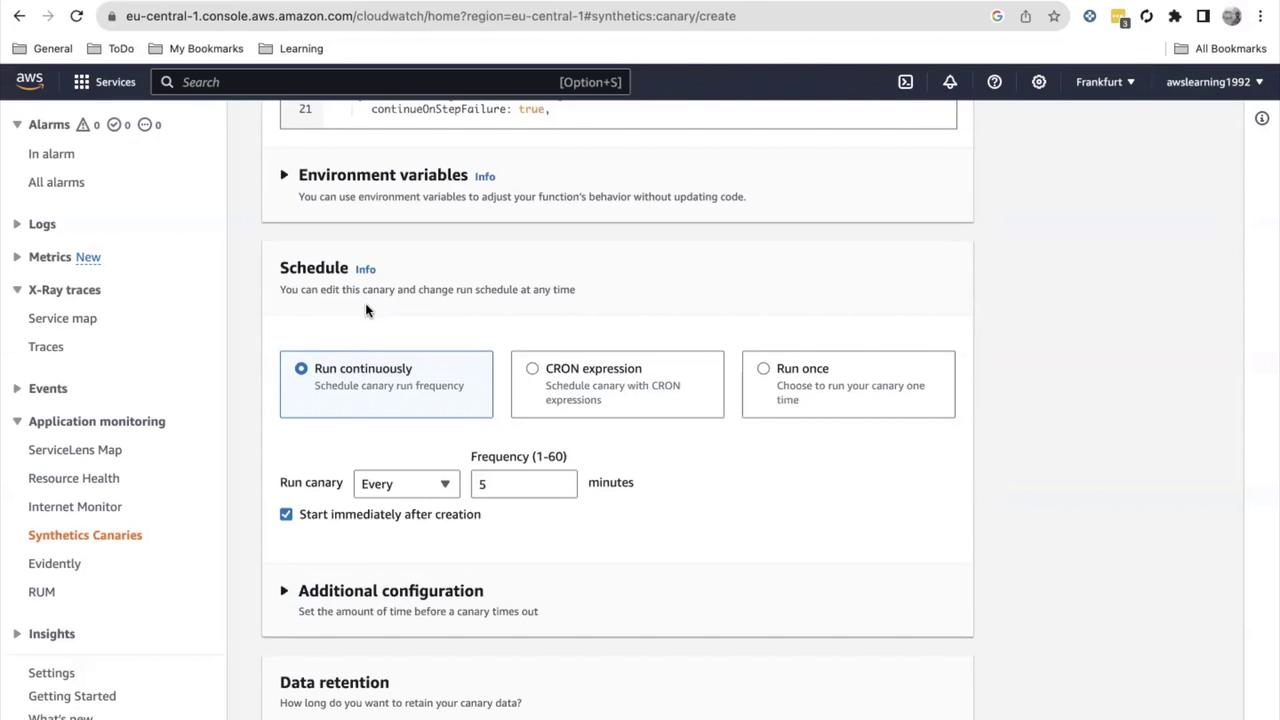This screenshot has width=1280, height=720.
Task: Open All alarms in the sidebar
Action: click(x=56, y=182)
